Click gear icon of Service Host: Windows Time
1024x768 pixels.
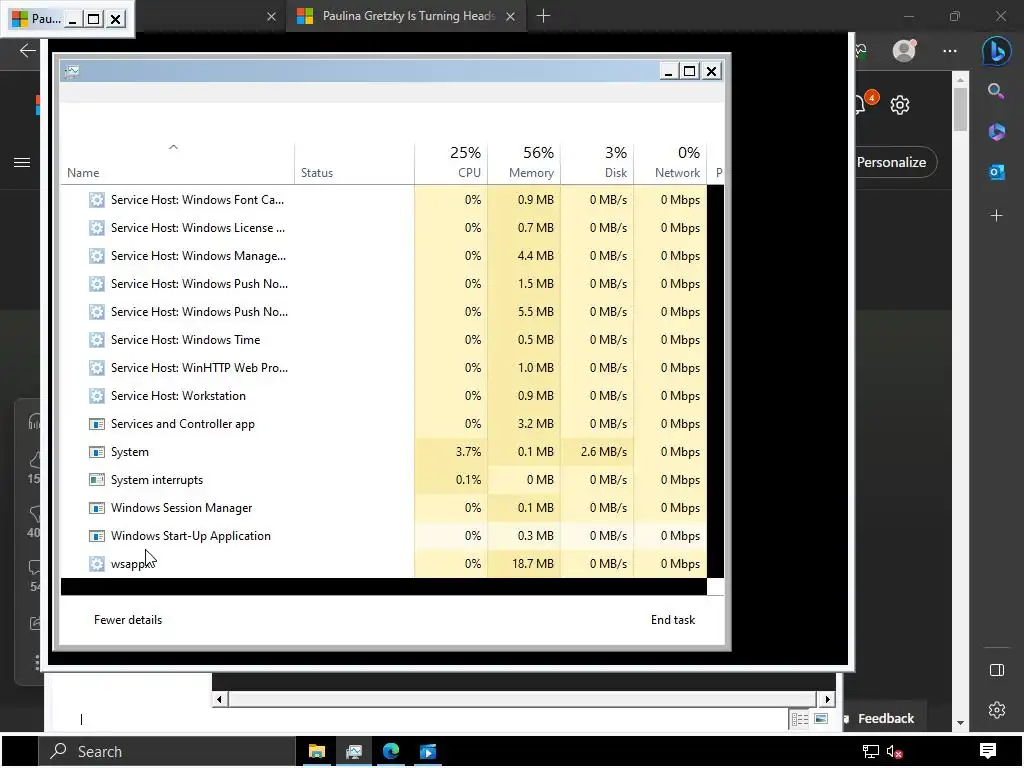(x=97, y=340)
